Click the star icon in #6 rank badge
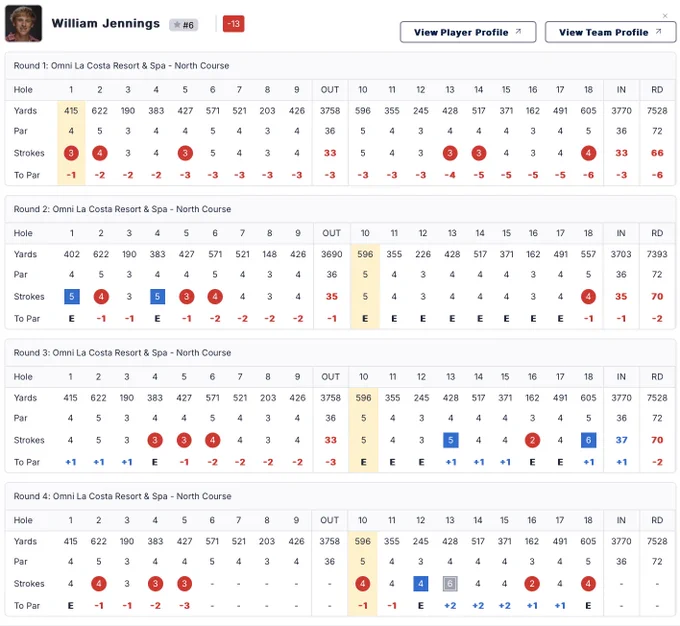The height and width of the screenshot is (626, 680). [177, 25]
